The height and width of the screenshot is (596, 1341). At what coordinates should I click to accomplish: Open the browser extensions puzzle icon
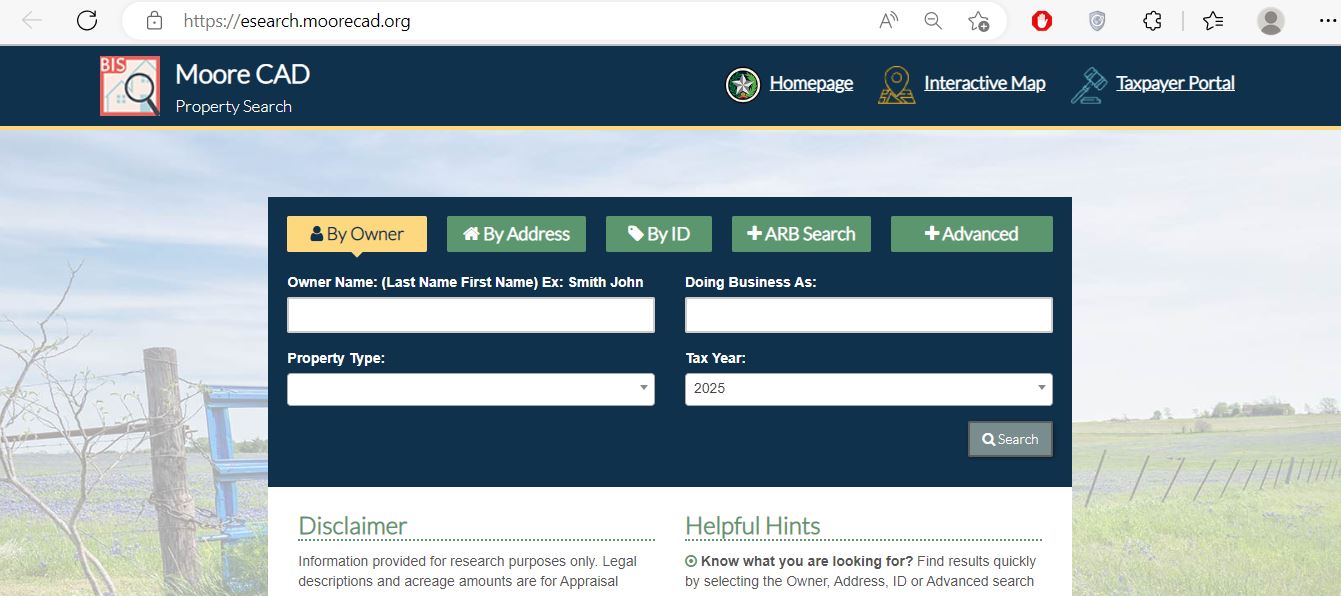coord(1152,21)
